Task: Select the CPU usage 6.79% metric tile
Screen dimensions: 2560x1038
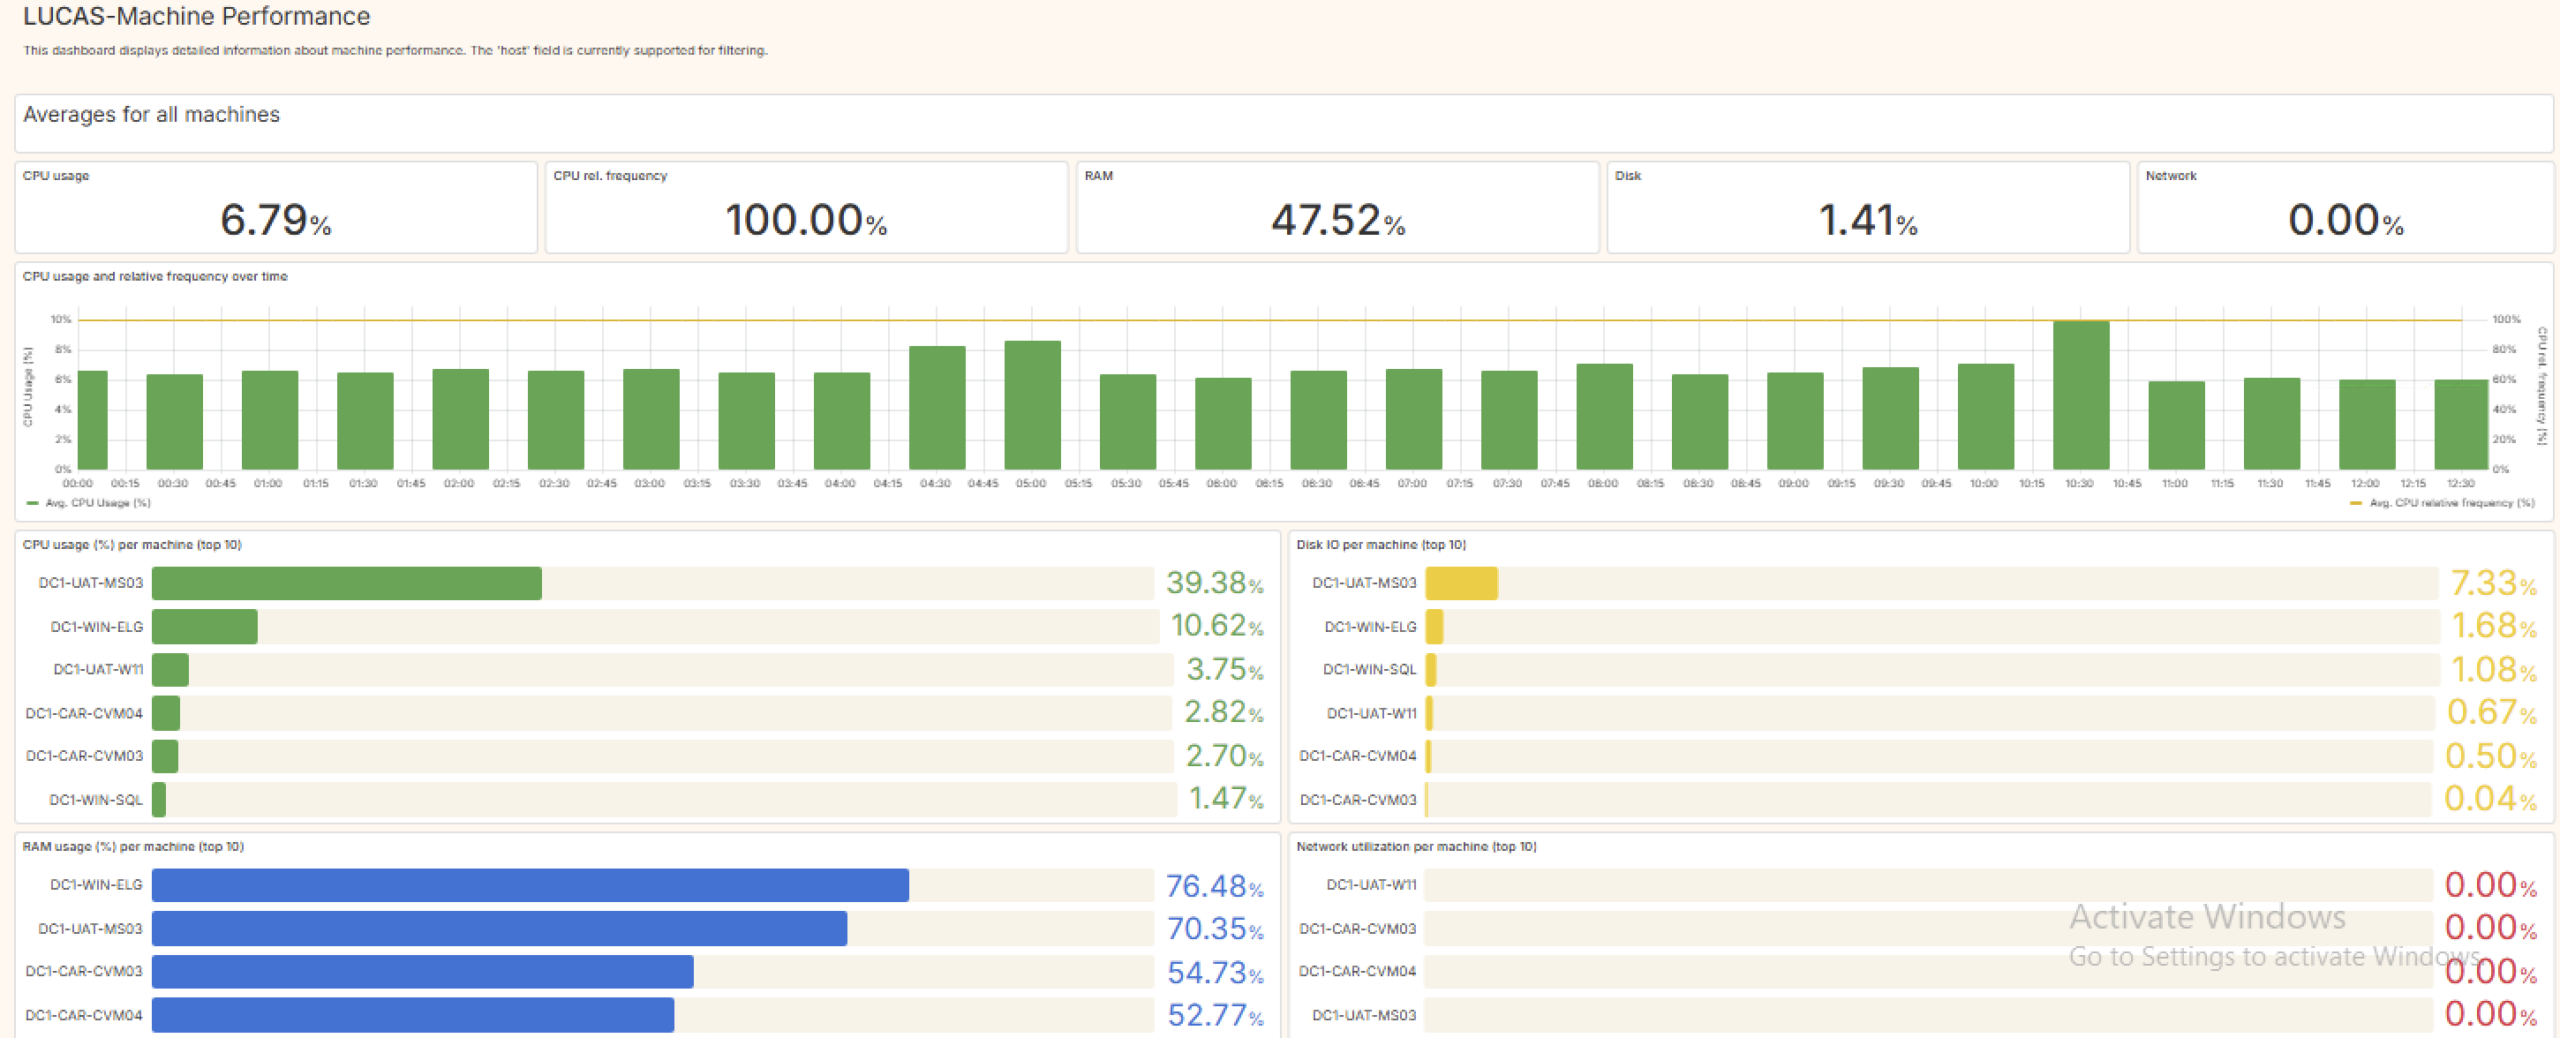Action: click(276, 207)
